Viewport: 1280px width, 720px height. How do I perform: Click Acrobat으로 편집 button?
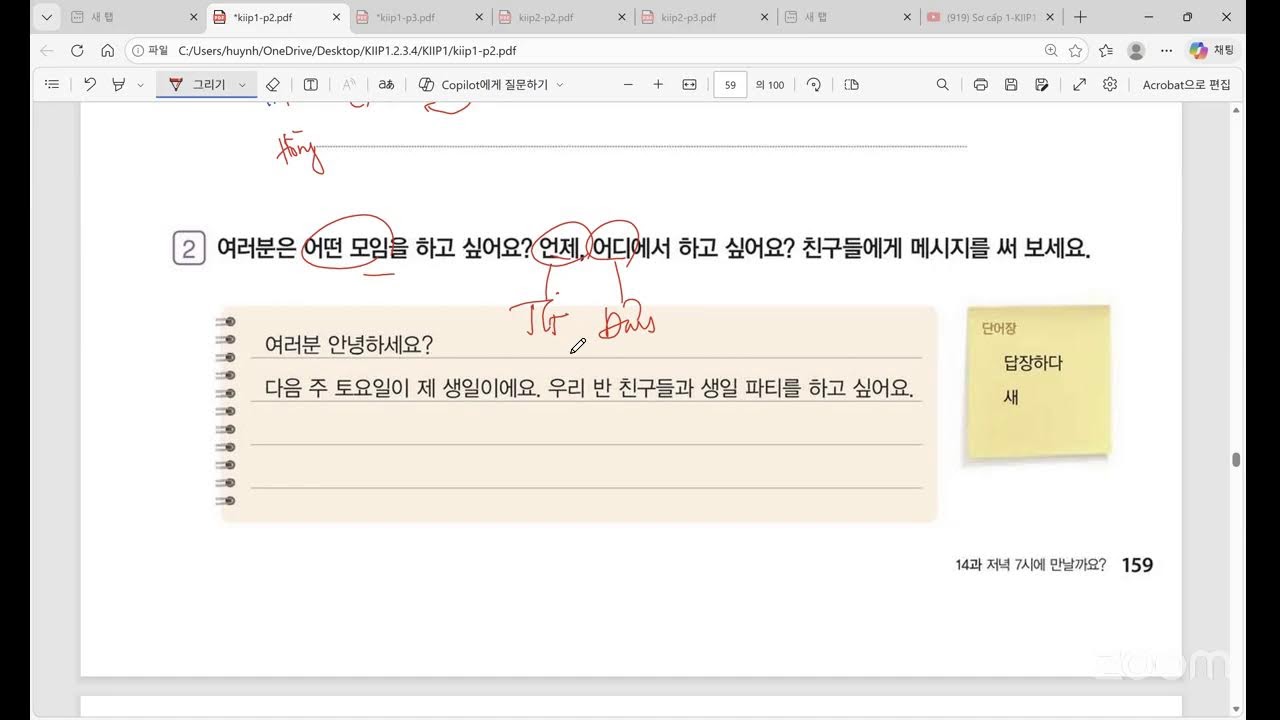(x=1187, y=85)
